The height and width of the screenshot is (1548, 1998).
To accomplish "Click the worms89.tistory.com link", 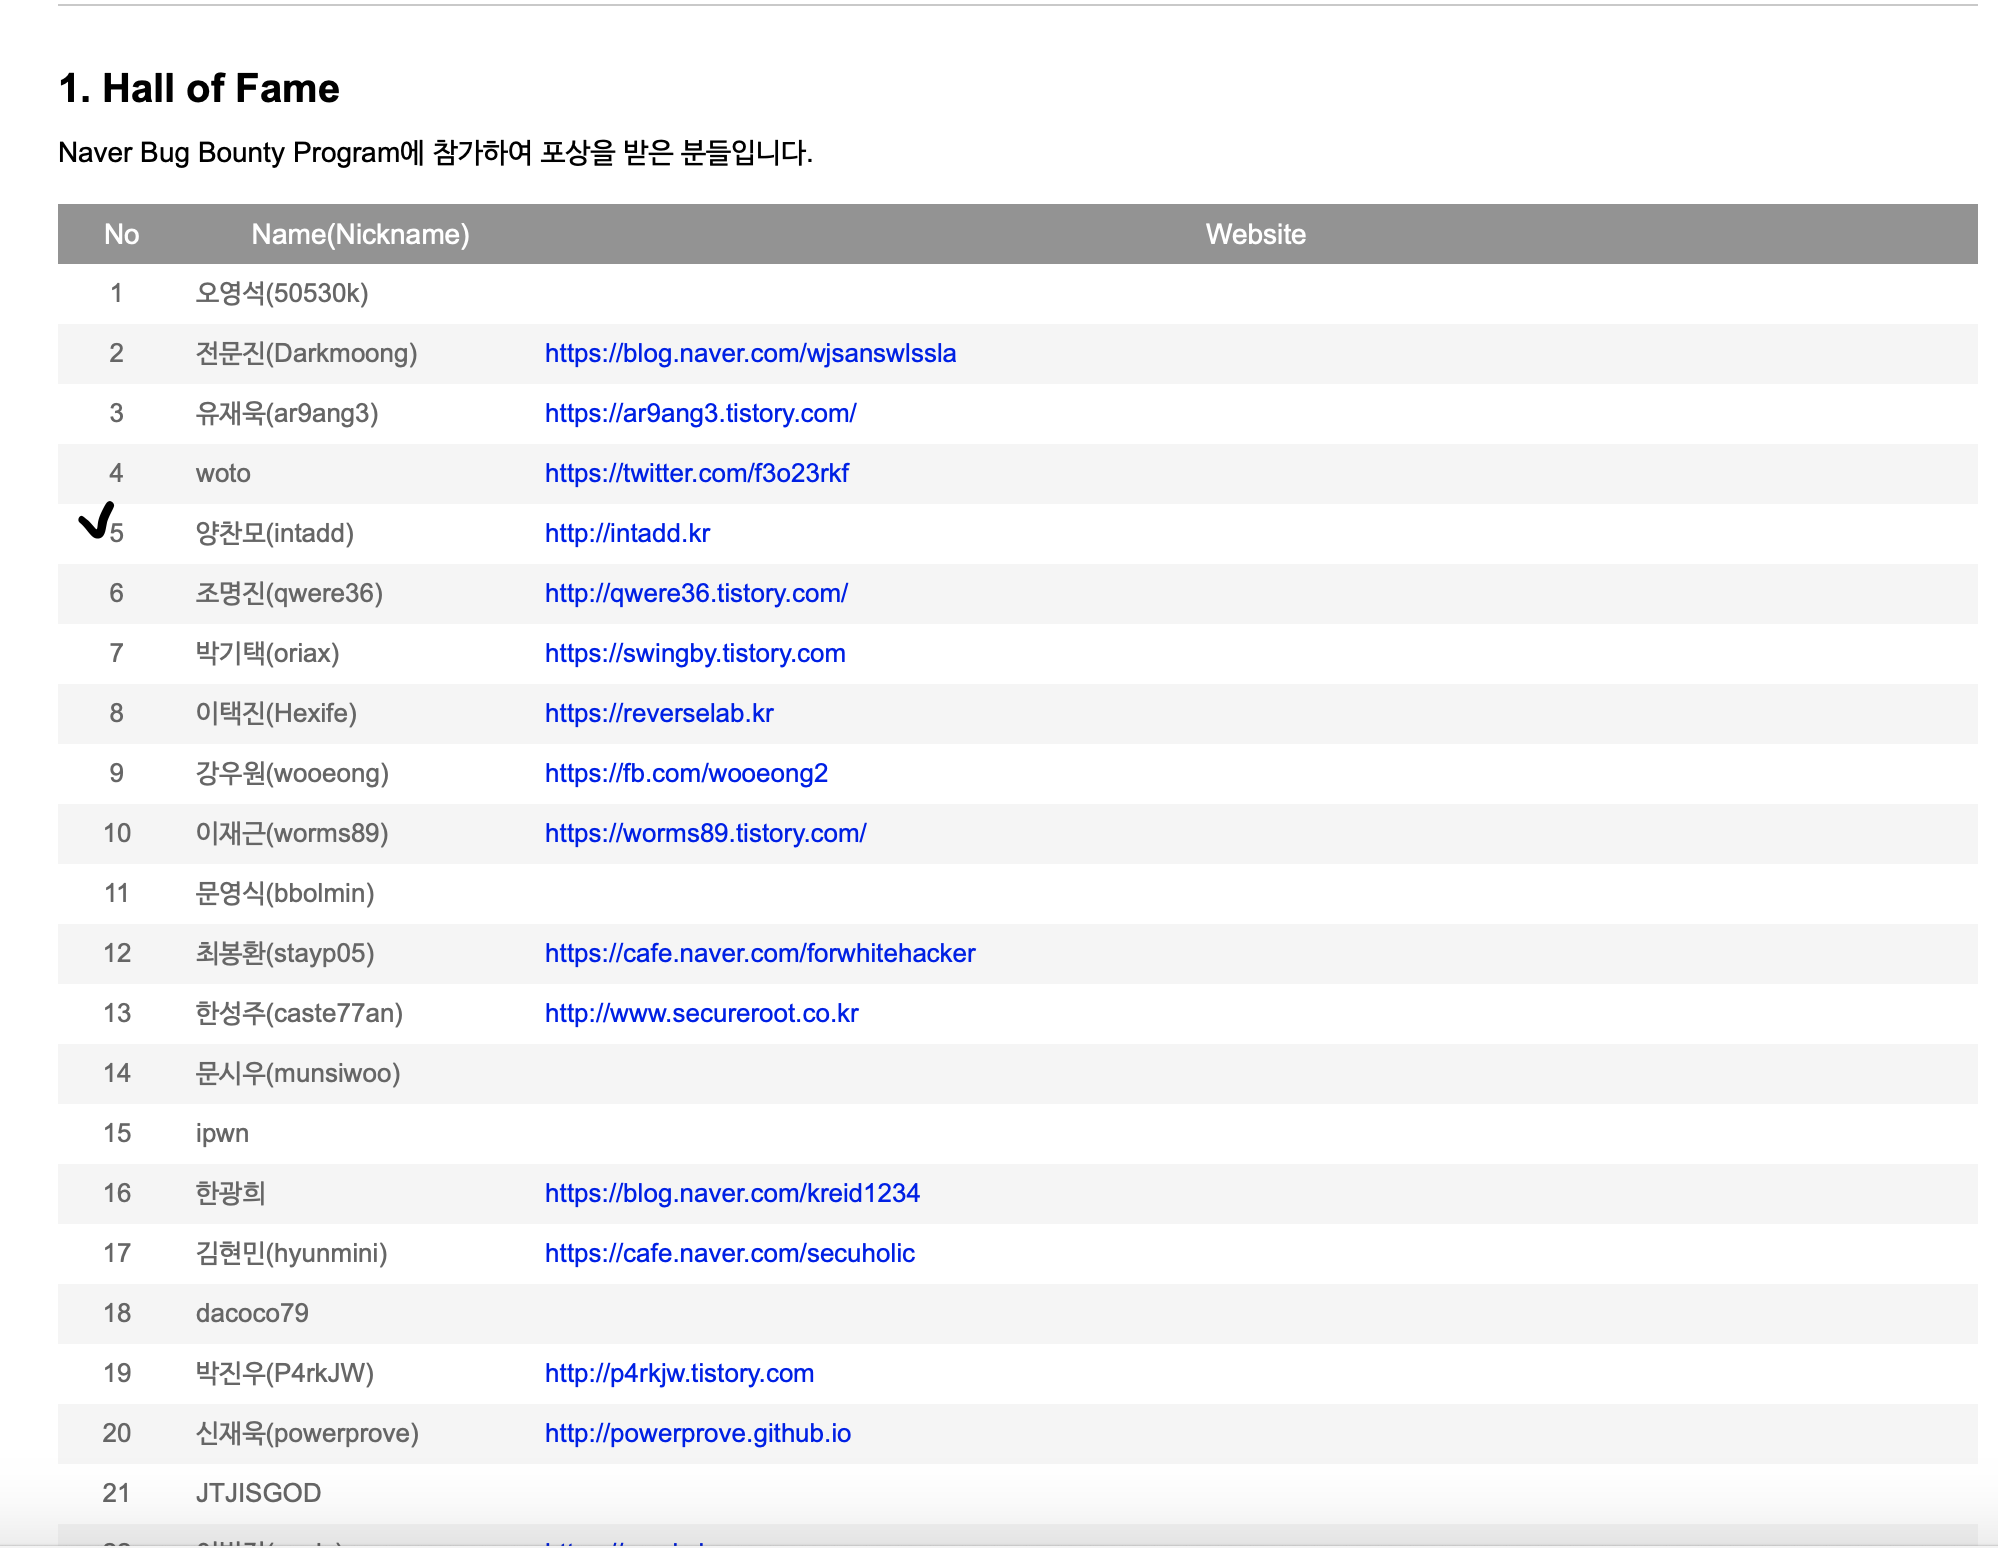I will [x=705, y=833].
